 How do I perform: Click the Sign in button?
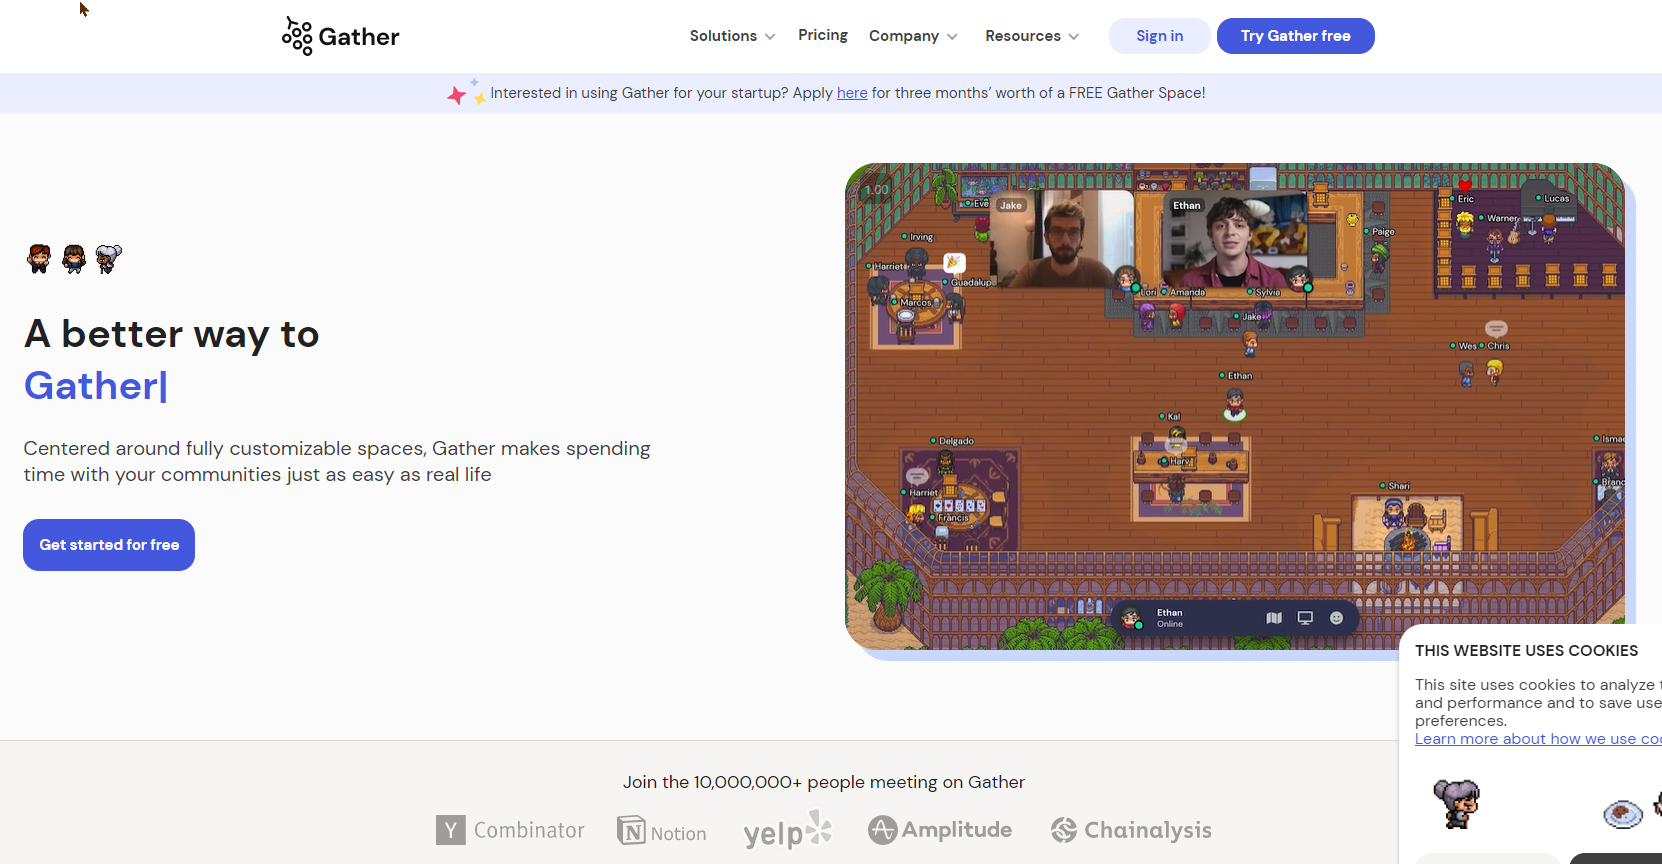pos(1159,36)
